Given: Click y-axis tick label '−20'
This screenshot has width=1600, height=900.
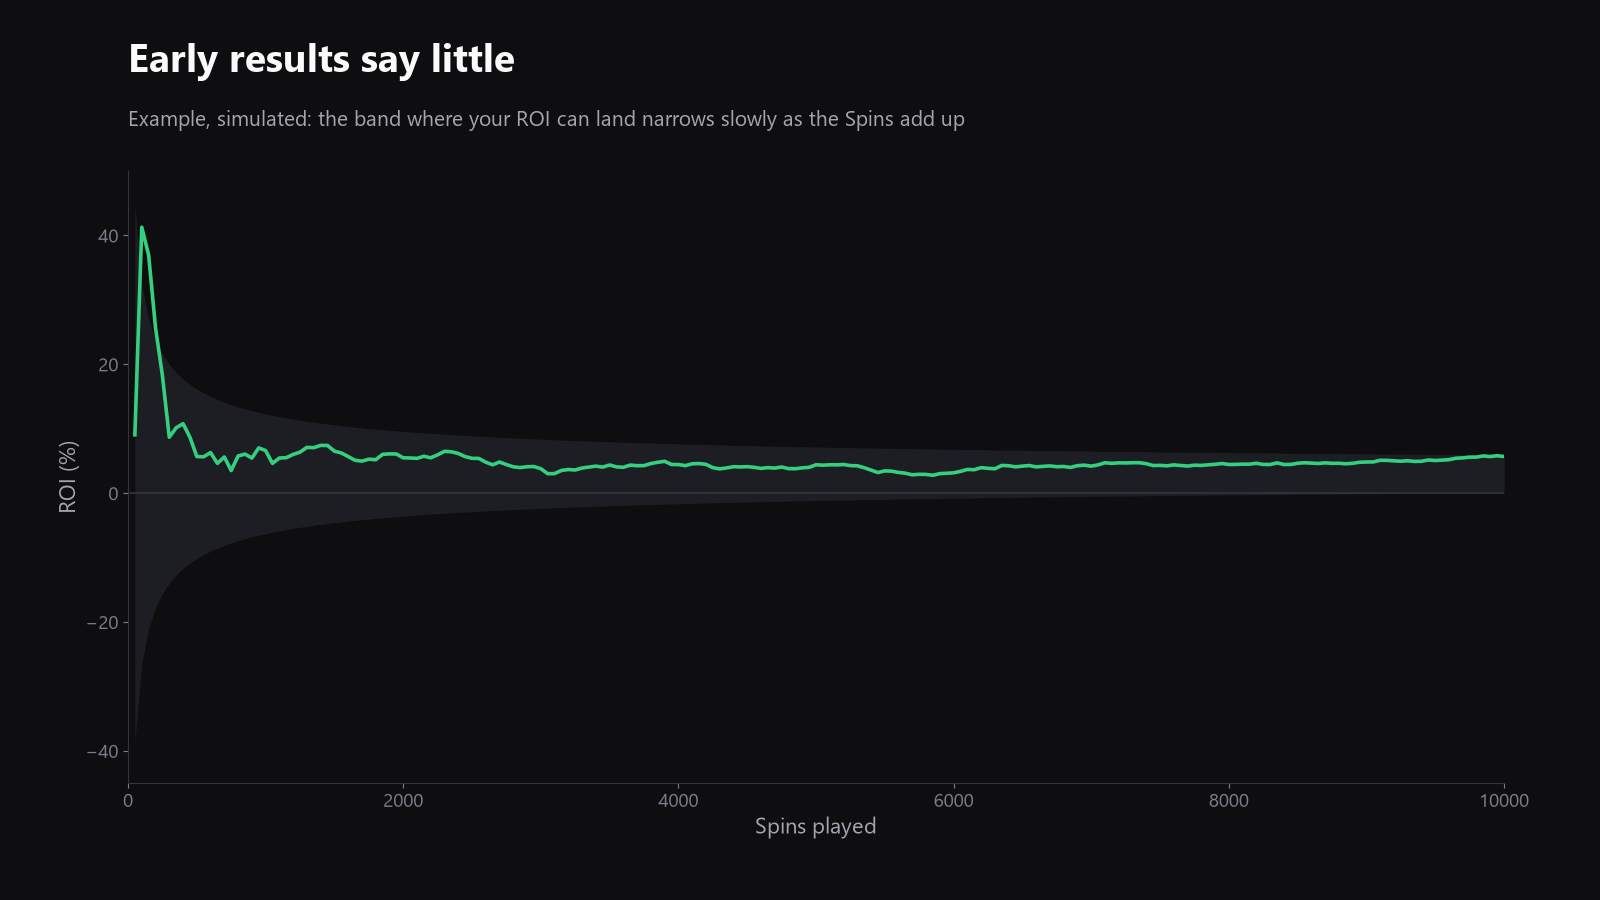Looking at the screenshot, I should tap(102, 622).
